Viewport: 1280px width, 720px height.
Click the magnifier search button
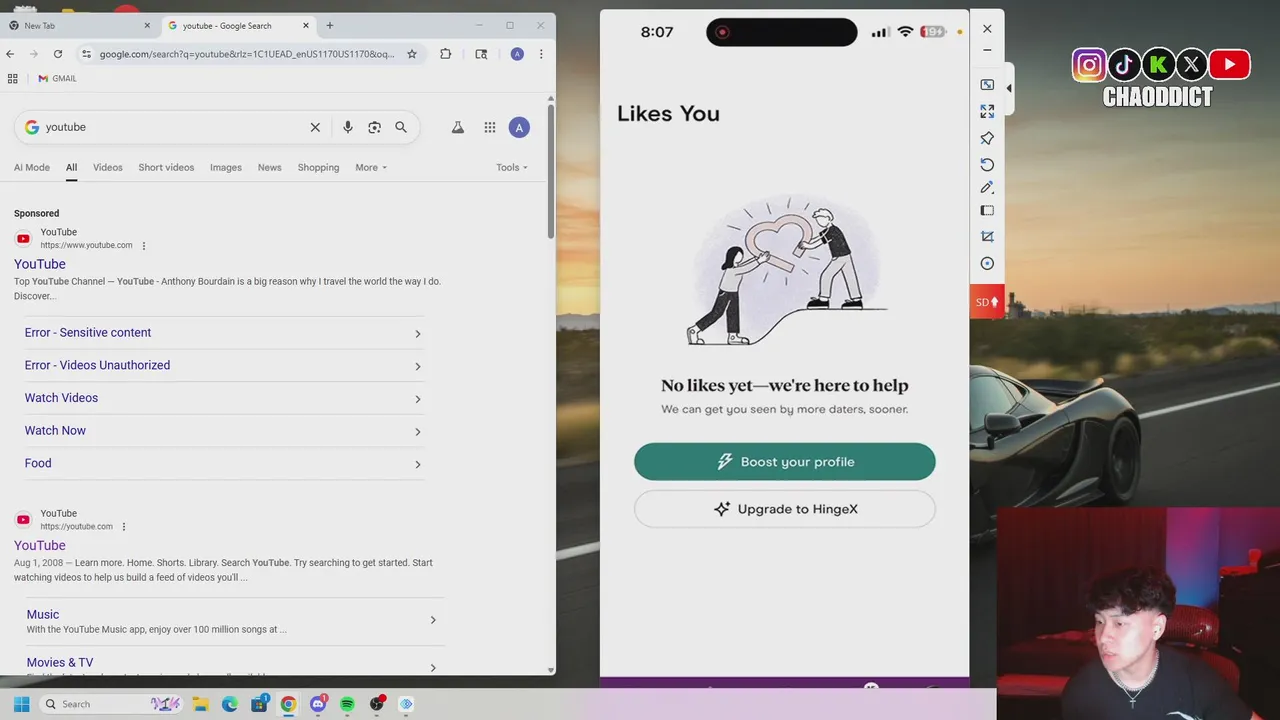tap(401, 127)
